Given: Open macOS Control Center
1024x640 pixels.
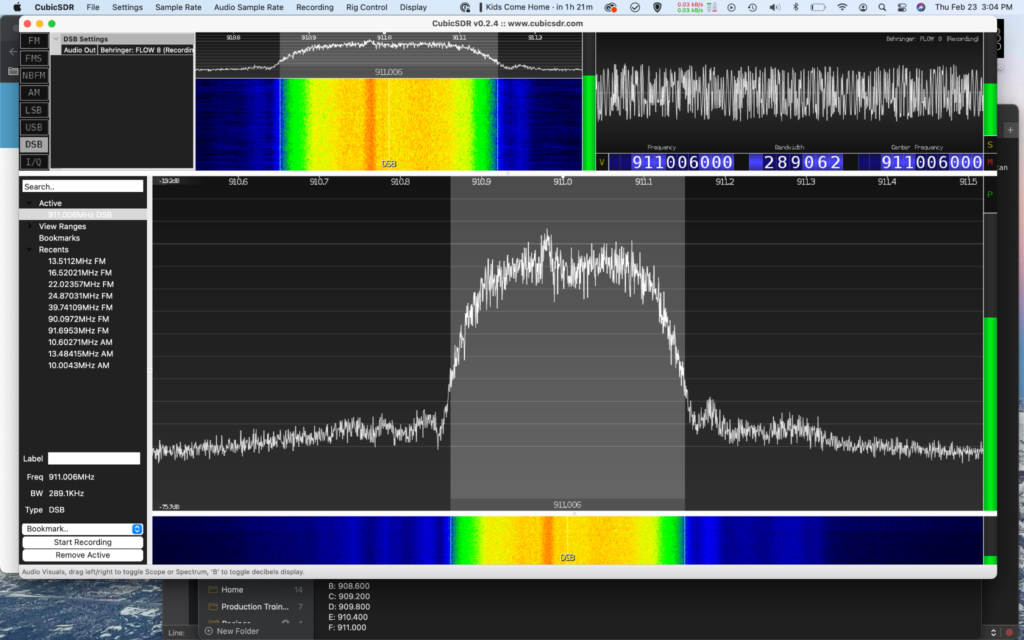Looking at the screenshot, I should tap(902, 7).
